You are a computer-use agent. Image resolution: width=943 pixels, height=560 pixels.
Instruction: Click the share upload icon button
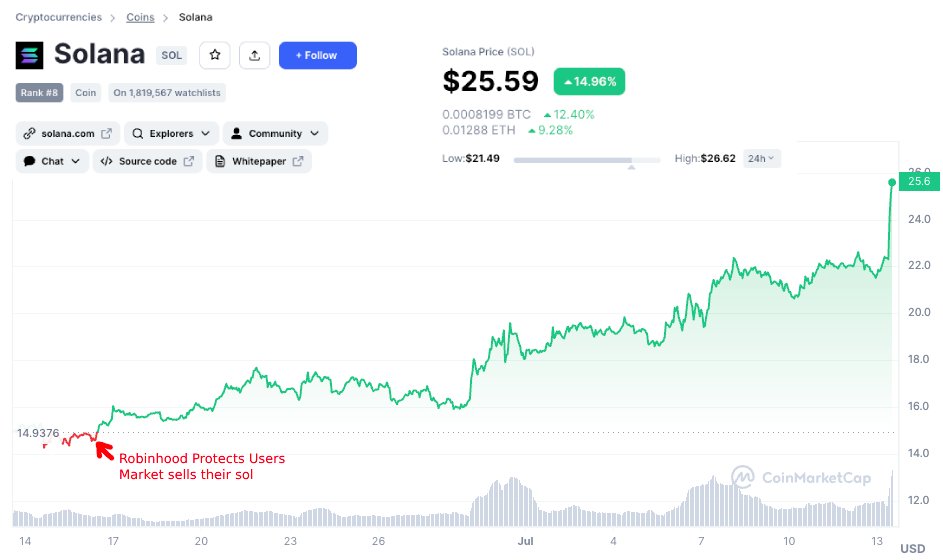[254, 55]
